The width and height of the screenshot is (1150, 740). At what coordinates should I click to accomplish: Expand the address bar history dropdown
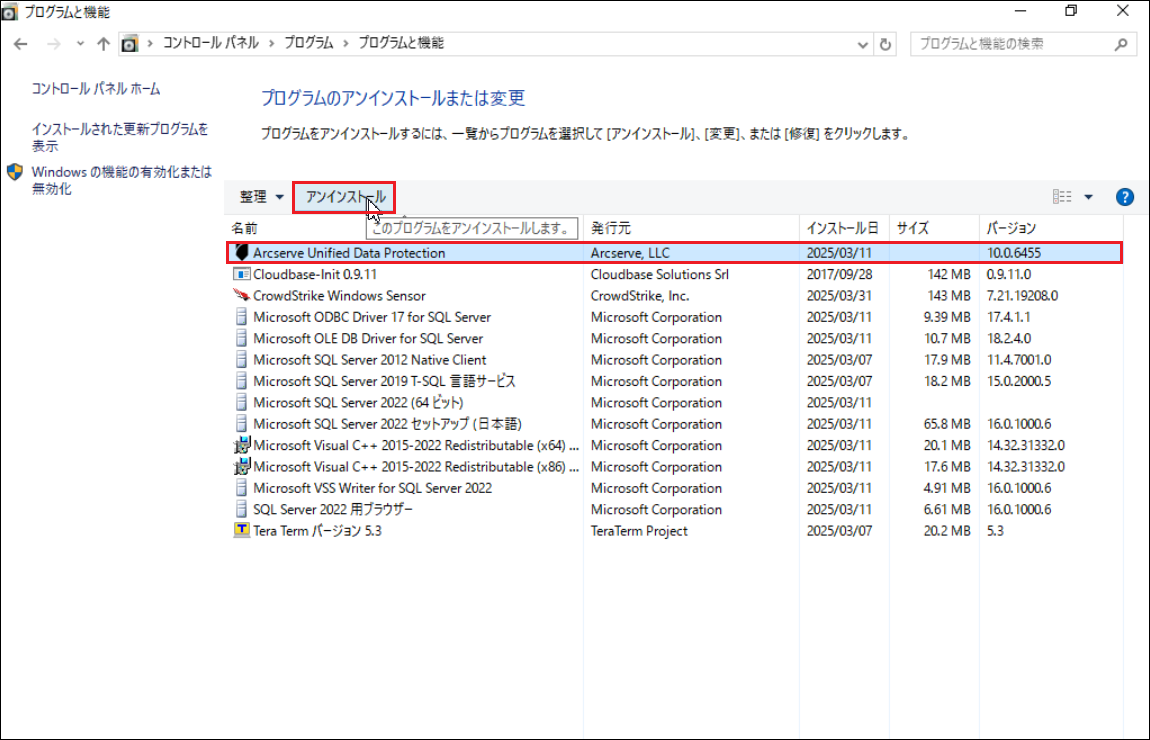click(862, 45)
